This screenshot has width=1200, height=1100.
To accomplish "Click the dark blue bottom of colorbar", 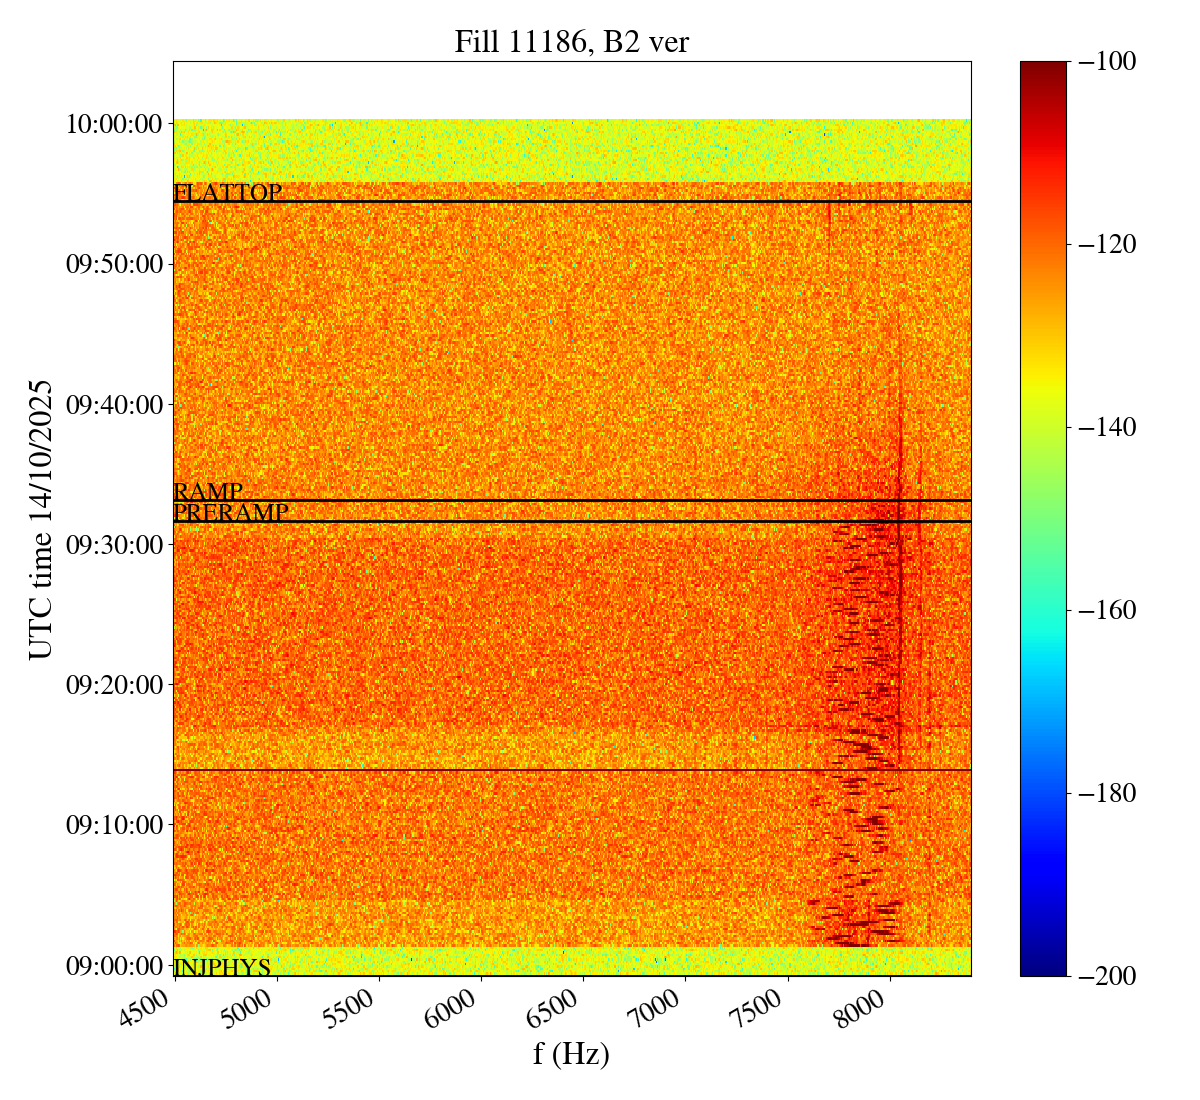I will (1043, 968).
